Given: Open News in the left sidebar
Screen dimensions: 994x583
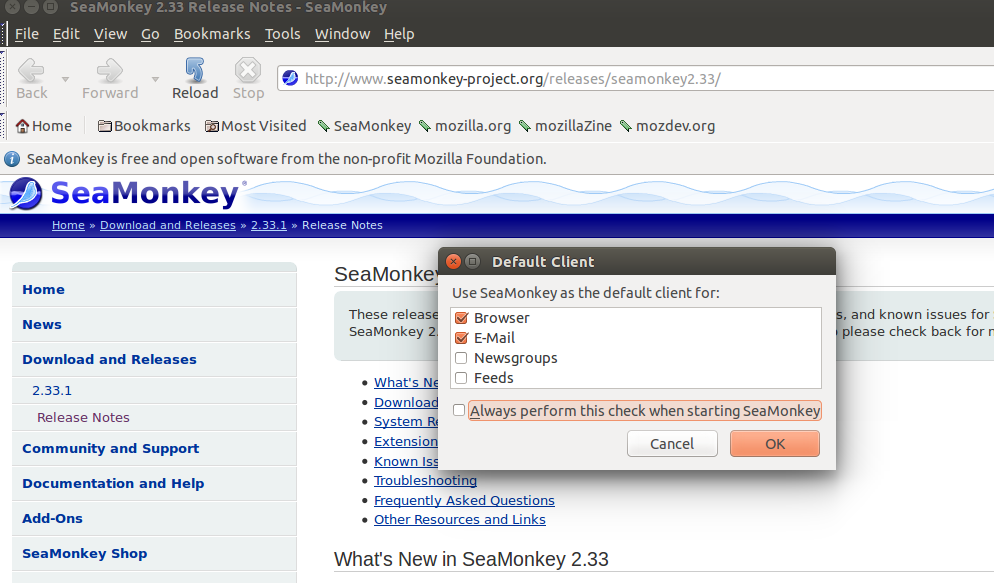Looking at the screenshot, I should tap(154, 324).
